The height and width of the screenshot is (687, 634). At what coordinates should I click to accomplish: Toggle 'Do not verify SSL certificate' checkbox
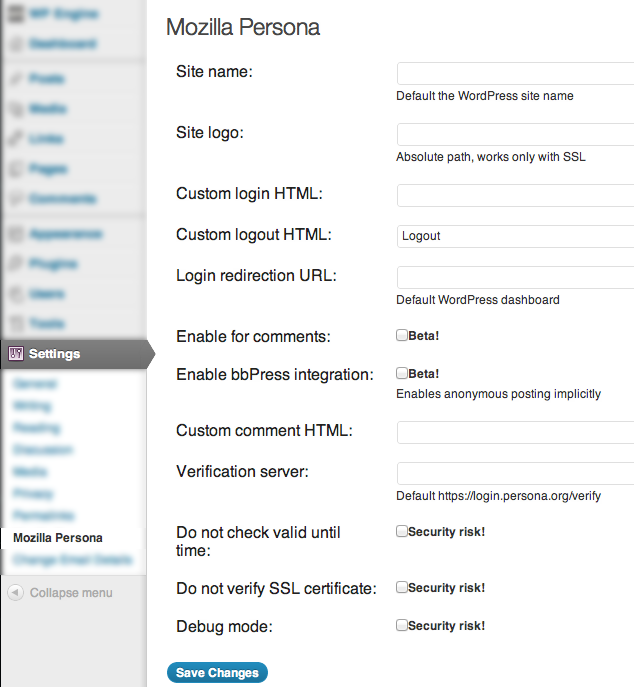click(402, 587)
